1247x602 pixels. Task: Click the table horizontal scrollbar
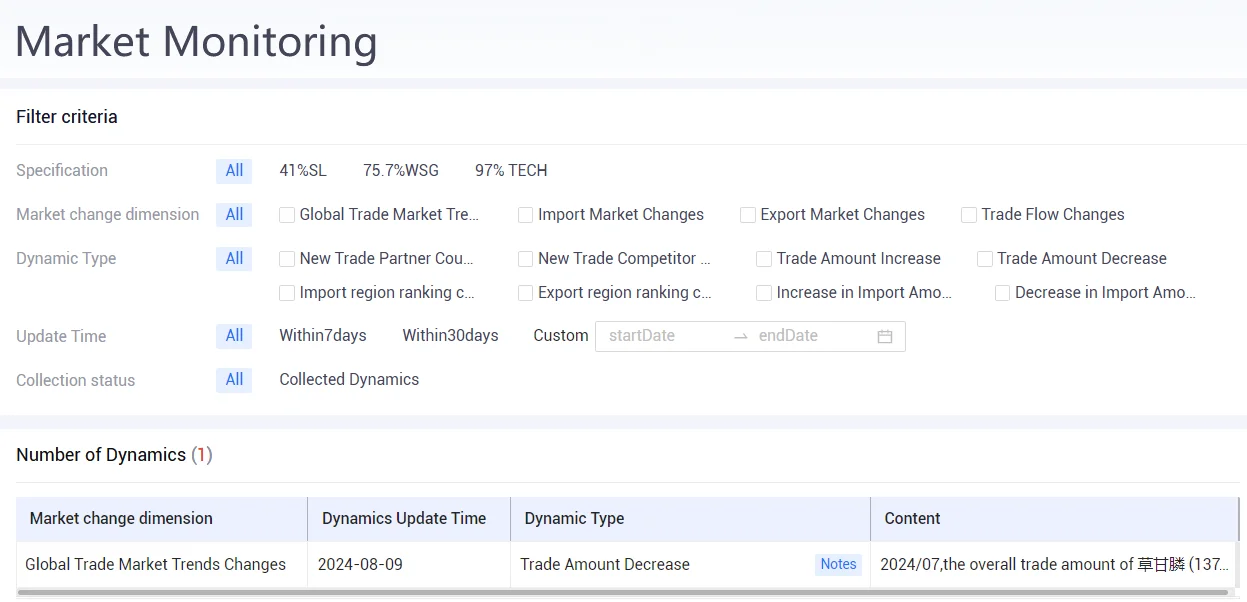[623, 592]
